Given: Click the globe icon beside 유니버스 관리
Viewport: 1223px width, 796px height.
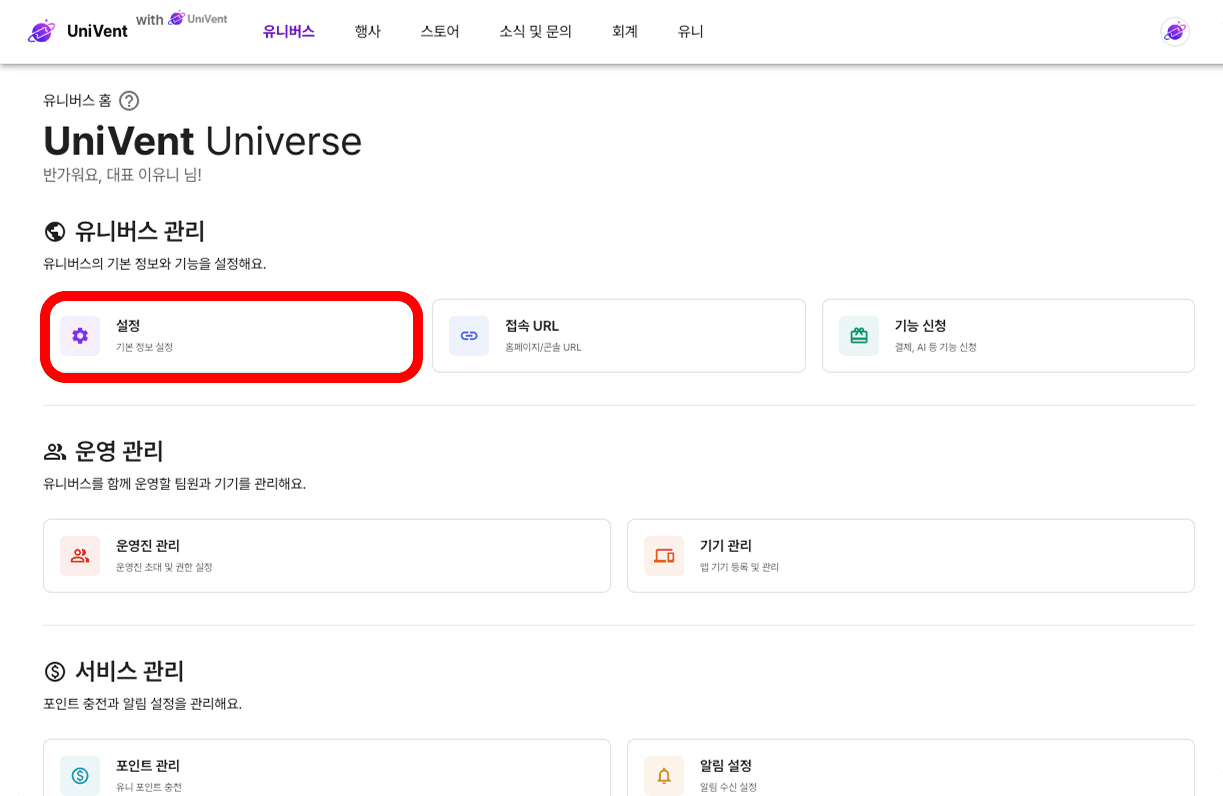Looking at the screenshot, I should click(x=54, y=231).
